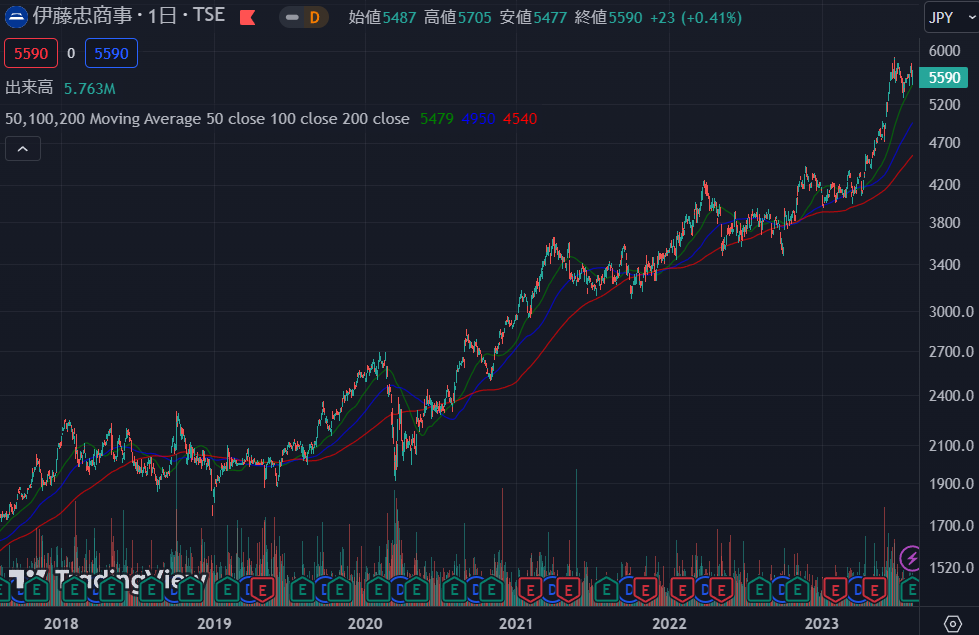979x635 pixels.
Task: Click the 1520.0 price axis label
Action: 951,568
